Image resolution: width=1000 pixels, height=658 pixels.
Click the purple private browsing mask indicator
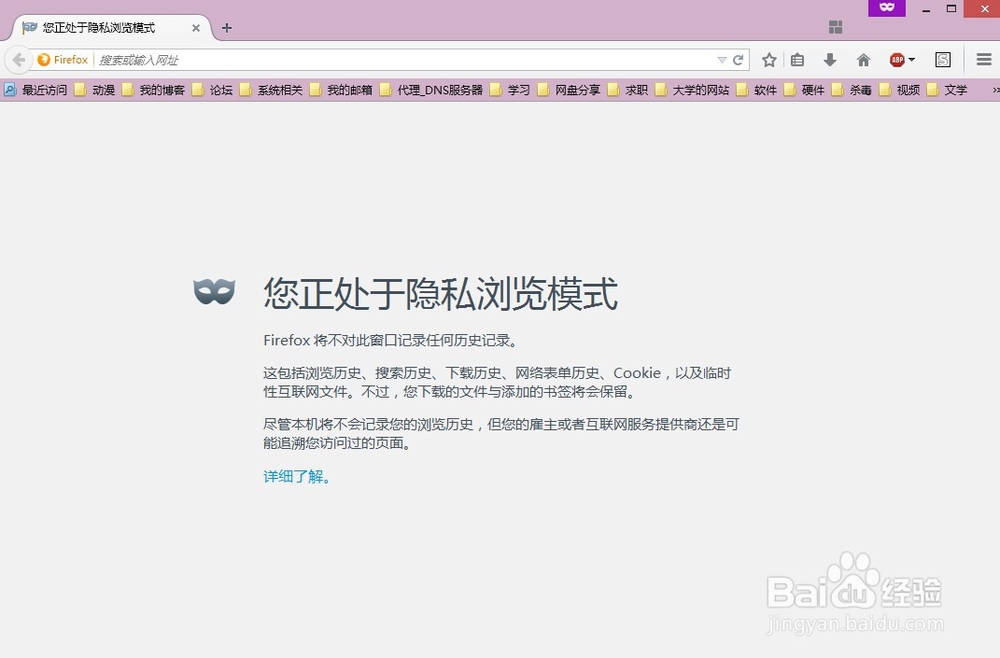pyautogui.click(x=887, y=8)
